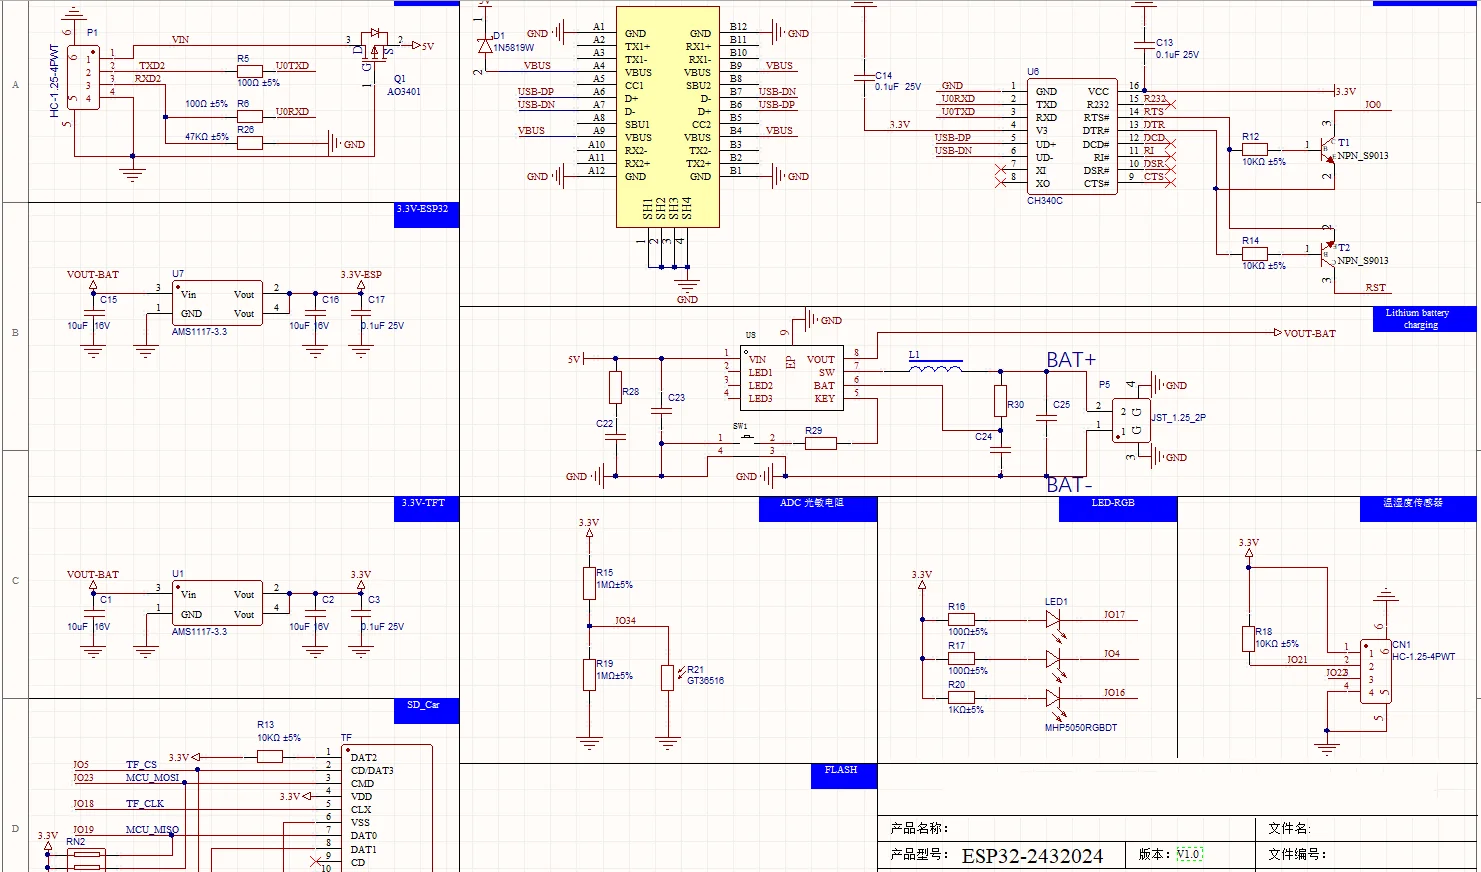This screenshot has width=1481, height=872.
Task: Select the Q1 AO3401 MOSFET
Action: pos(374,48)
